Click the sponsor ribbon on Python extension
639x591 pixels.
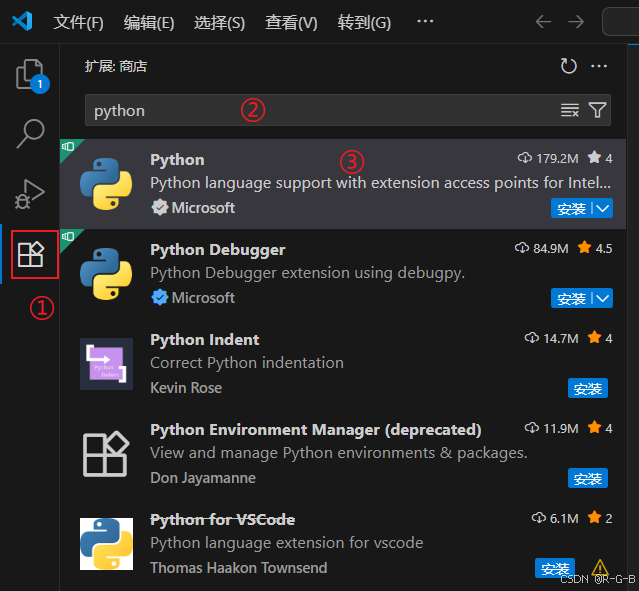68,147
